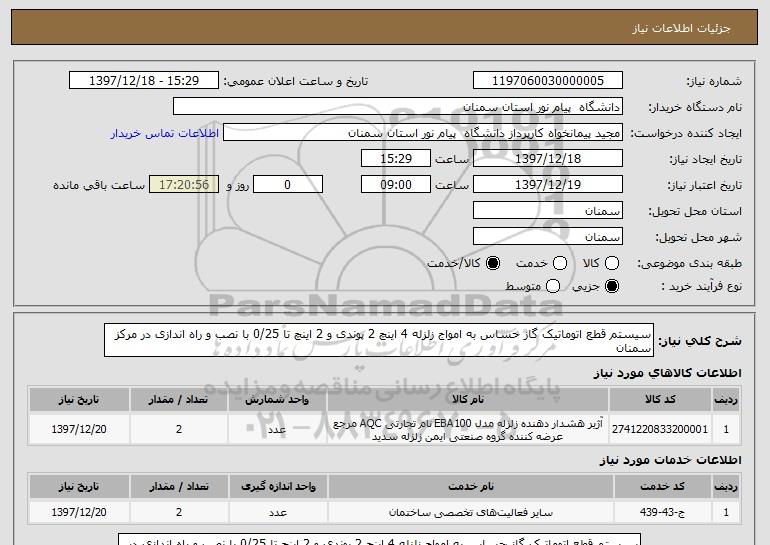Screen dimensions: 770x545
Task: Choose the متوسط purchase type radio
Action: click(x=553, y=286)
